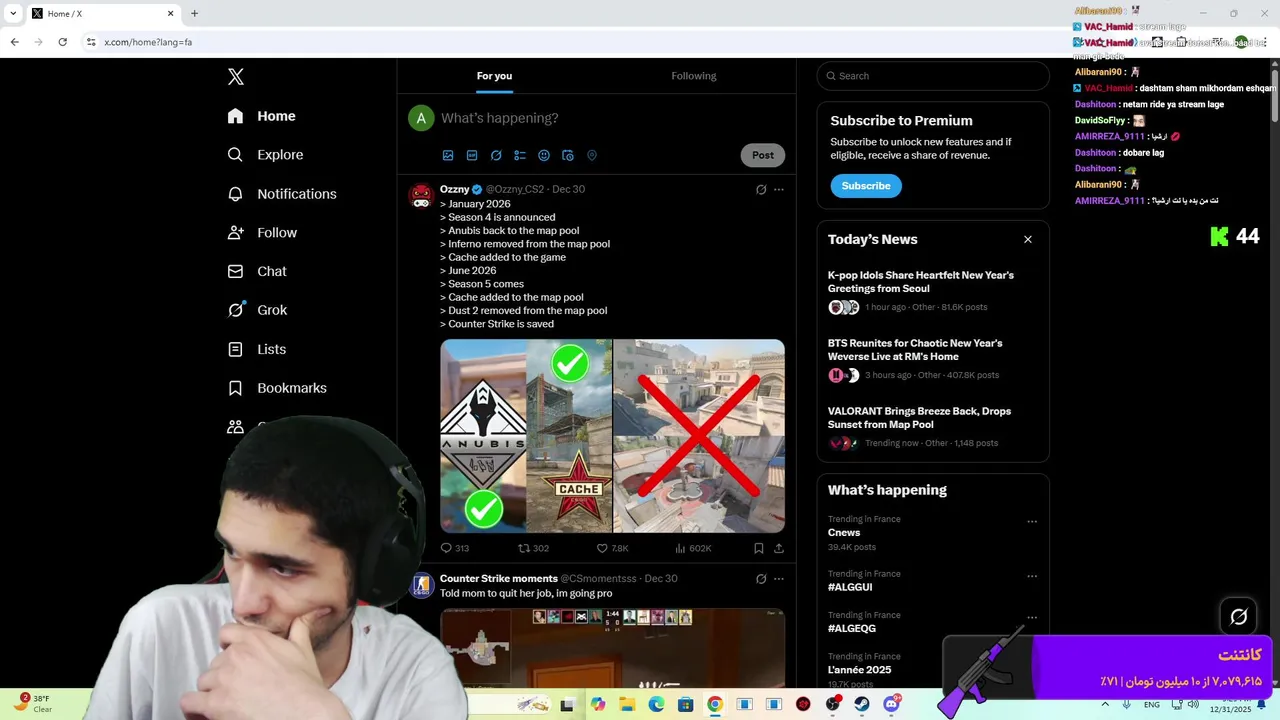The height and width of the screenshot is (720, 1280).
Task: Switch to the Following tab
Action: (694, 76)
